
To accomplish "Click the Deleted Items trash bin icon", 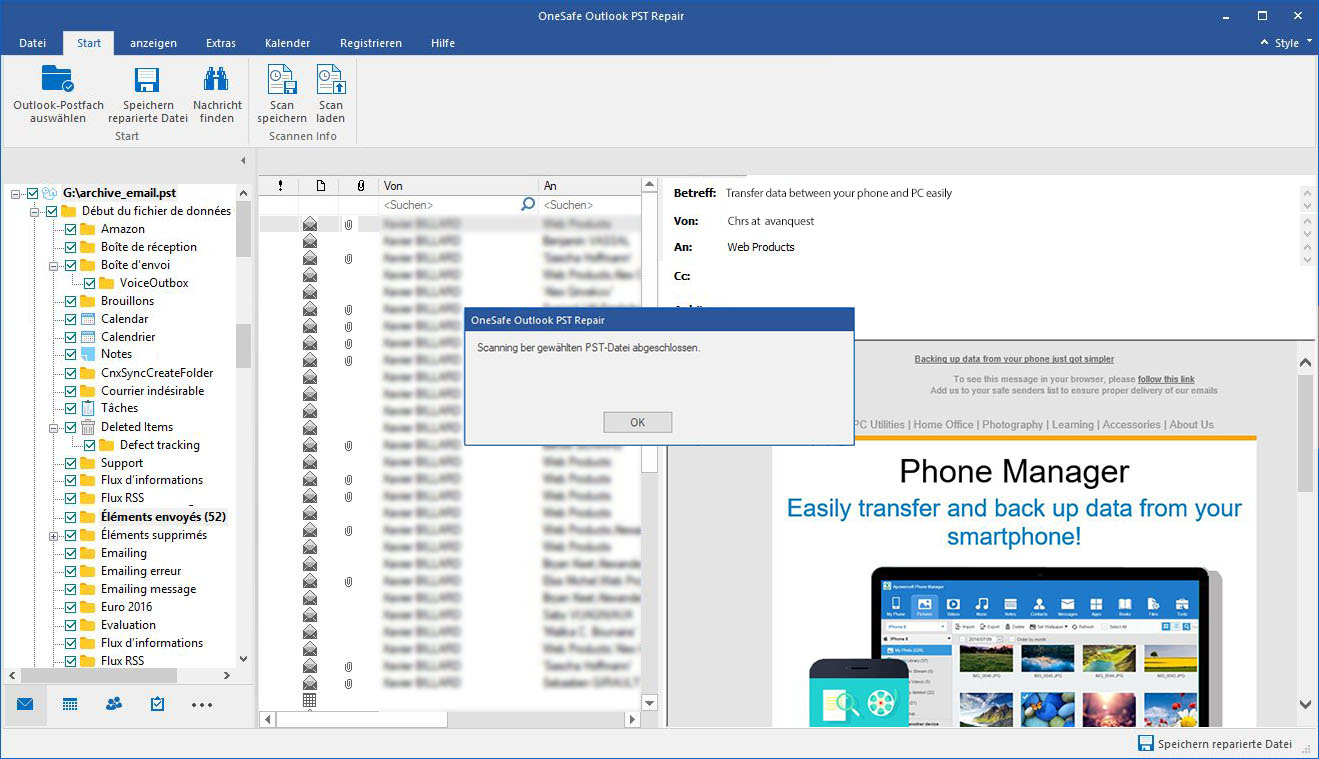I will coord(88,427).
